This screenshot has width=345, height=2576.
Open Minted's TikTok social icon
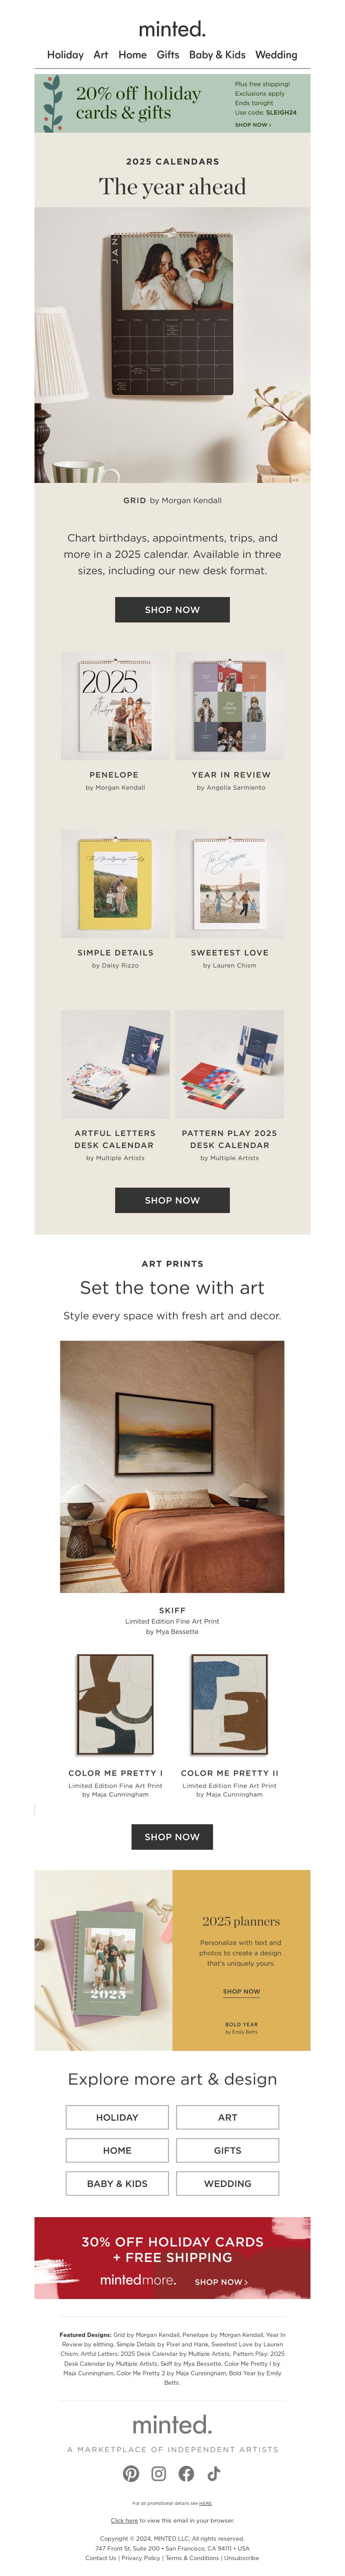(213, 2473)
